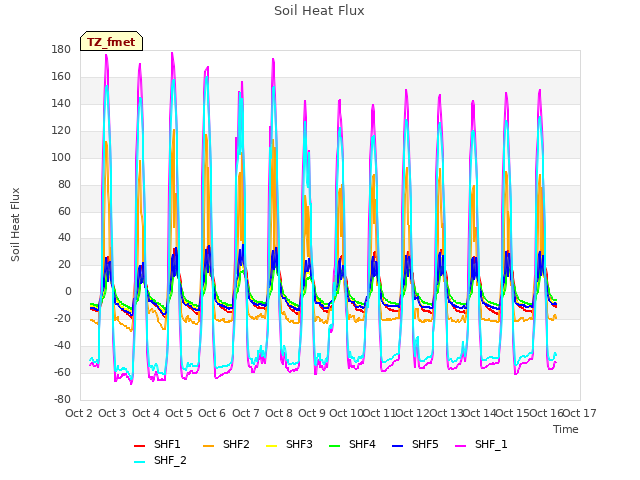Select the SHF3 legend entry
Viewport: 640px width, 480px height.
pos(289,444)
